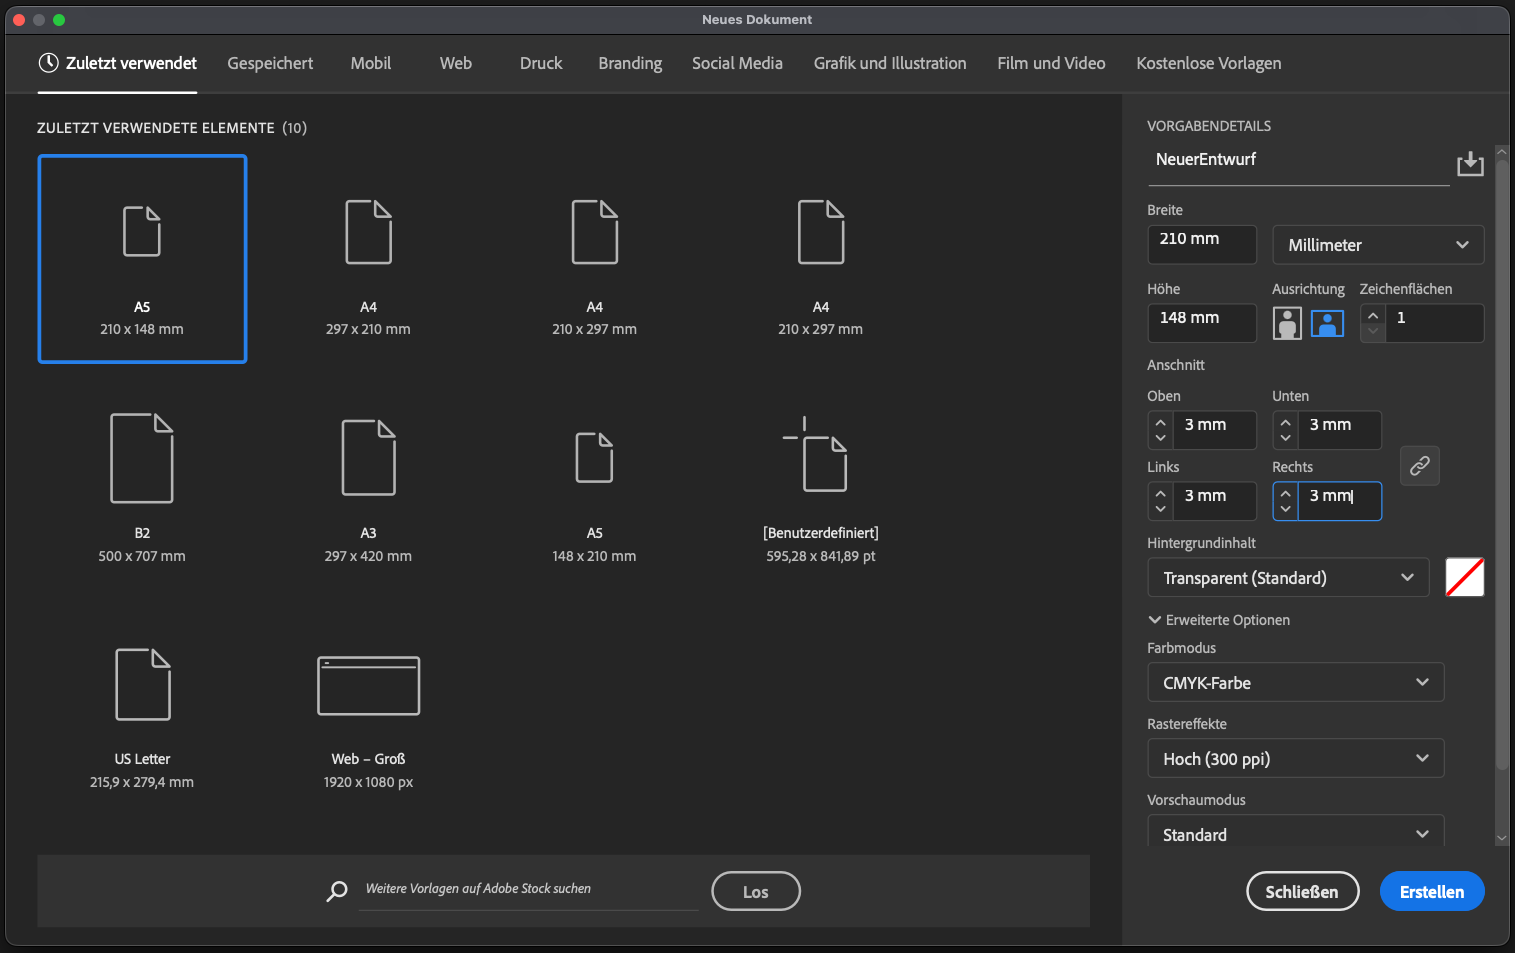The width and height of the screenshot is (1515, 953).
Task: Click the transparent background color swatch
Action: [x=1464, y=578]
